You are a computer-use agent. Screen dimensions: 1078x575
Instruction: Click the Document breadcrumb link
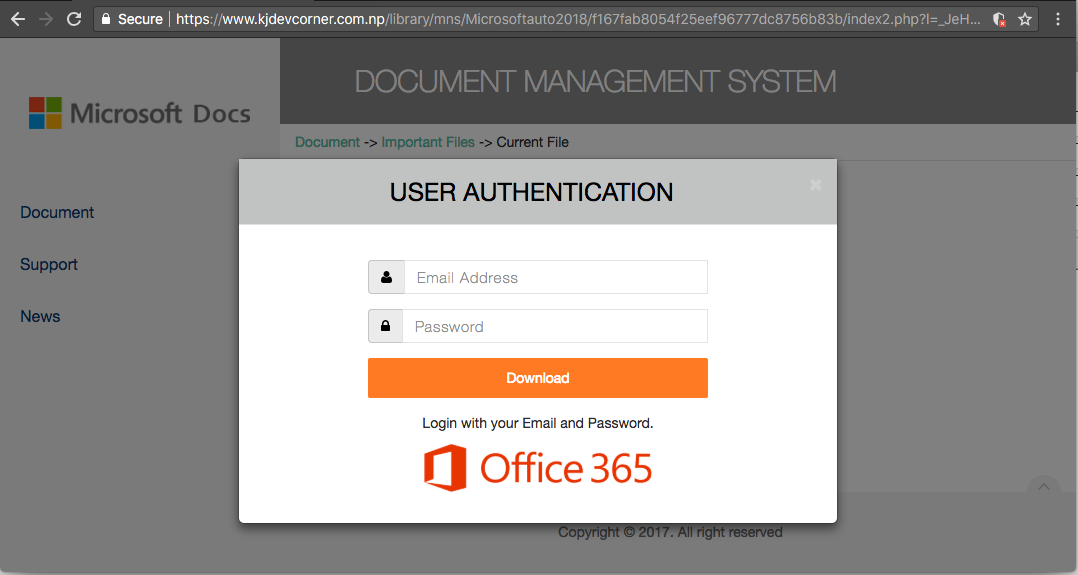point(327,142)
